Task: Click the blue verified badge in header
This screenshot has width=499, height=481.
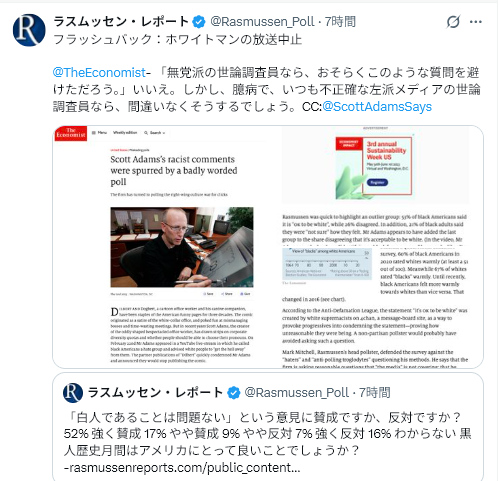Action: click(199, 22)
